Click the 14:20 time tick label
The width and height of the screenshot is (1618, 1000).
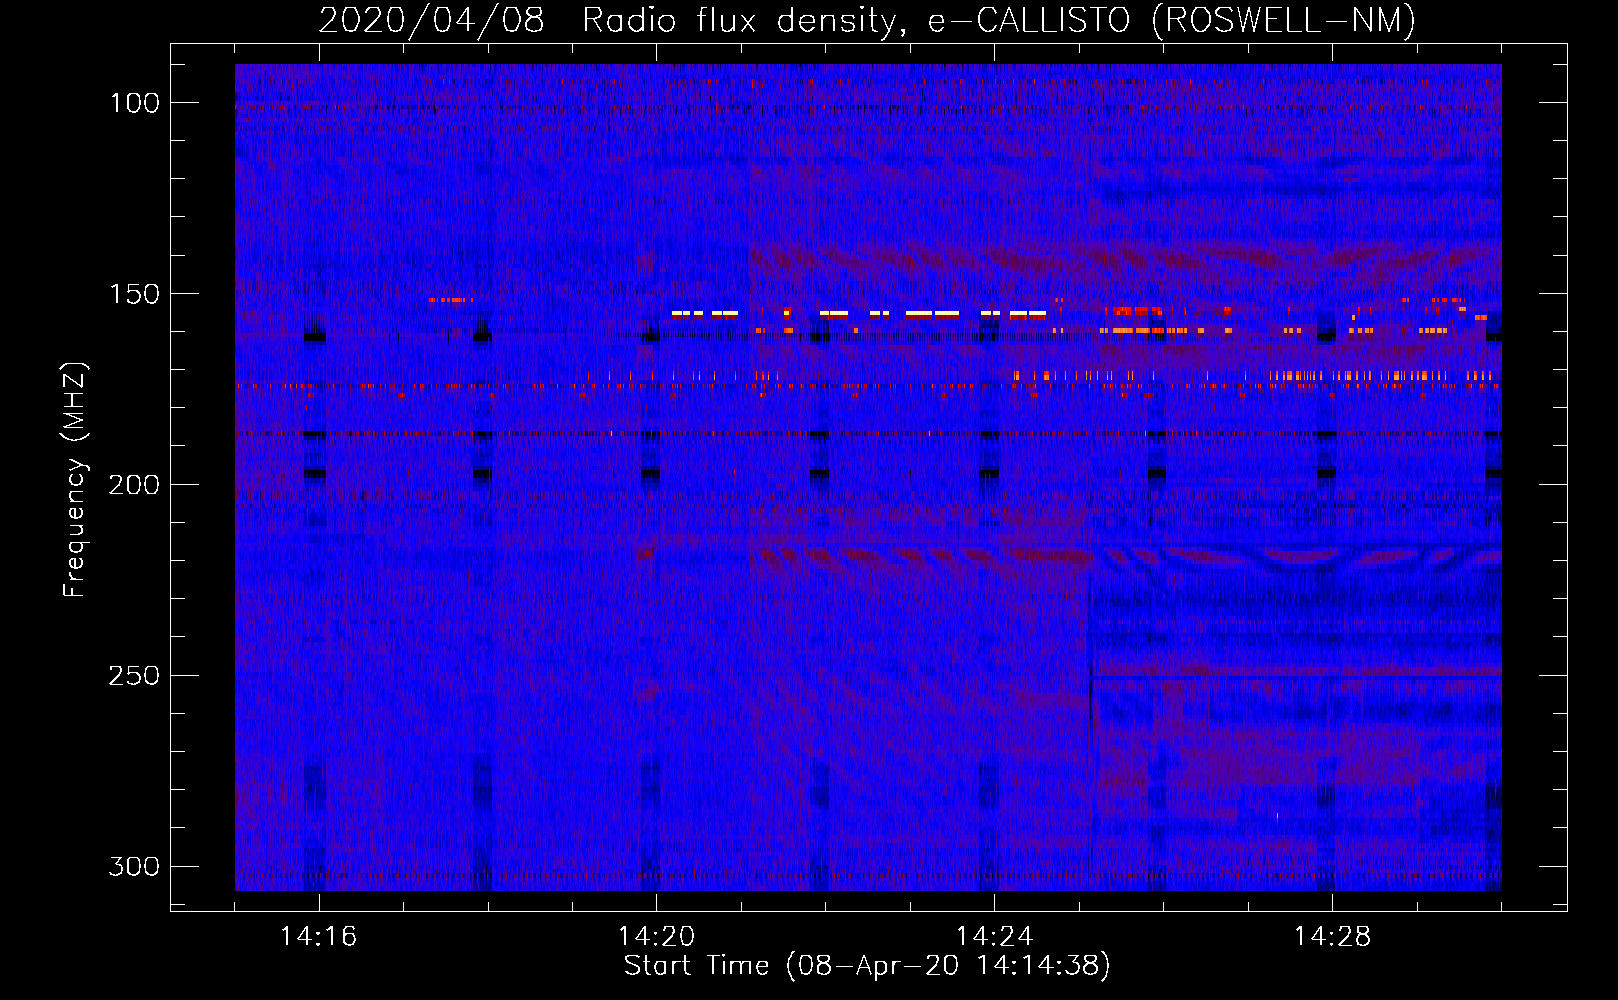[x=656, y=937]
